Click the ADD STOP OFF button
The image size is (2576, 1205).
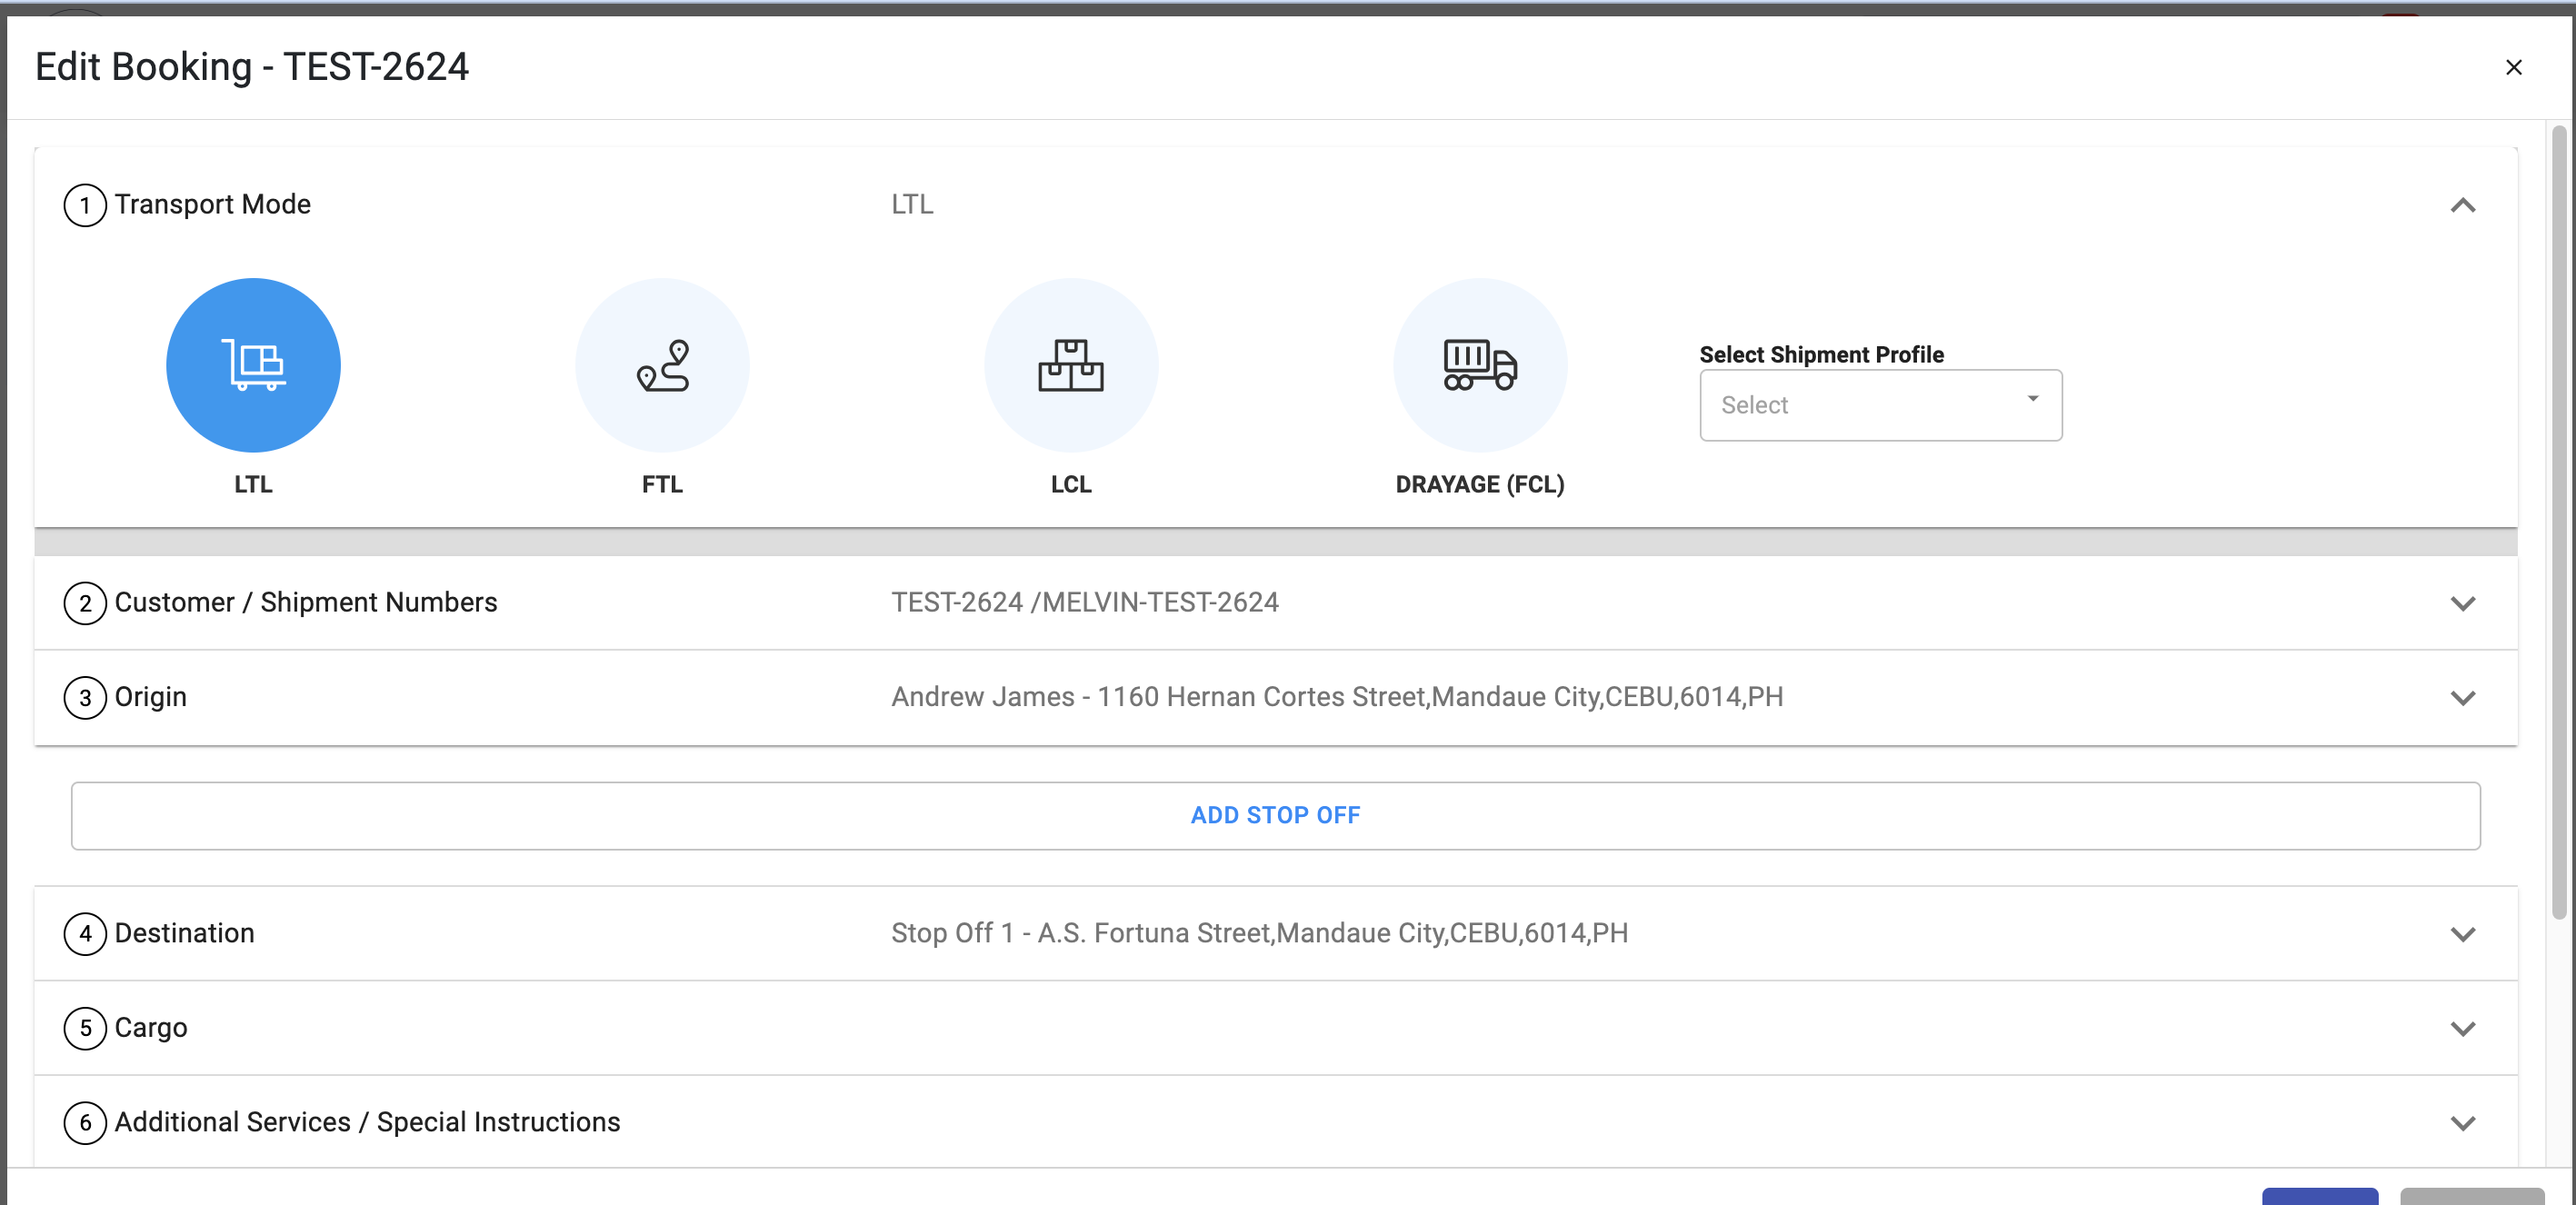click(x=1275, y=815)
